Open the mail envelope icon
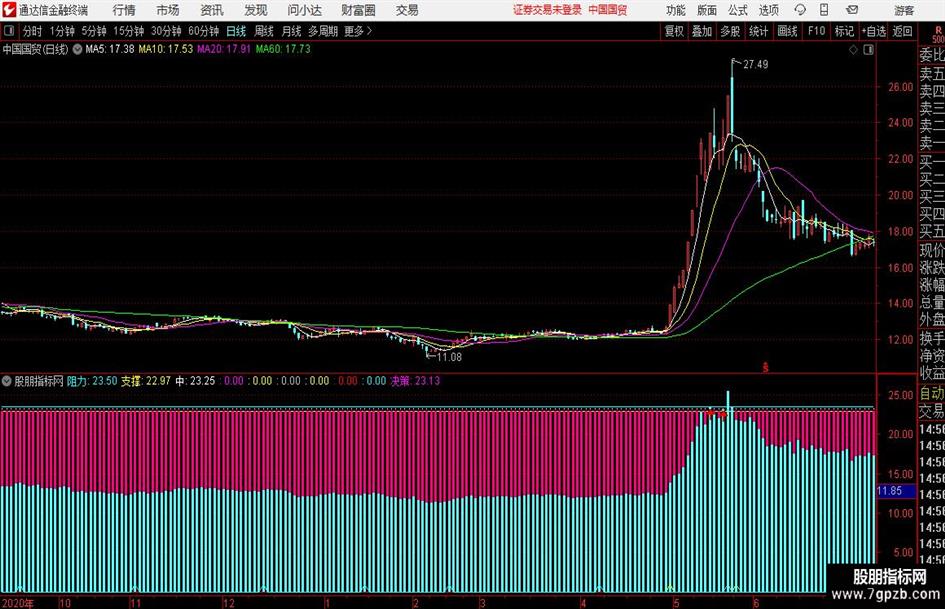The height and width of the screenshot is (609, 945). [x=852, y=10]
